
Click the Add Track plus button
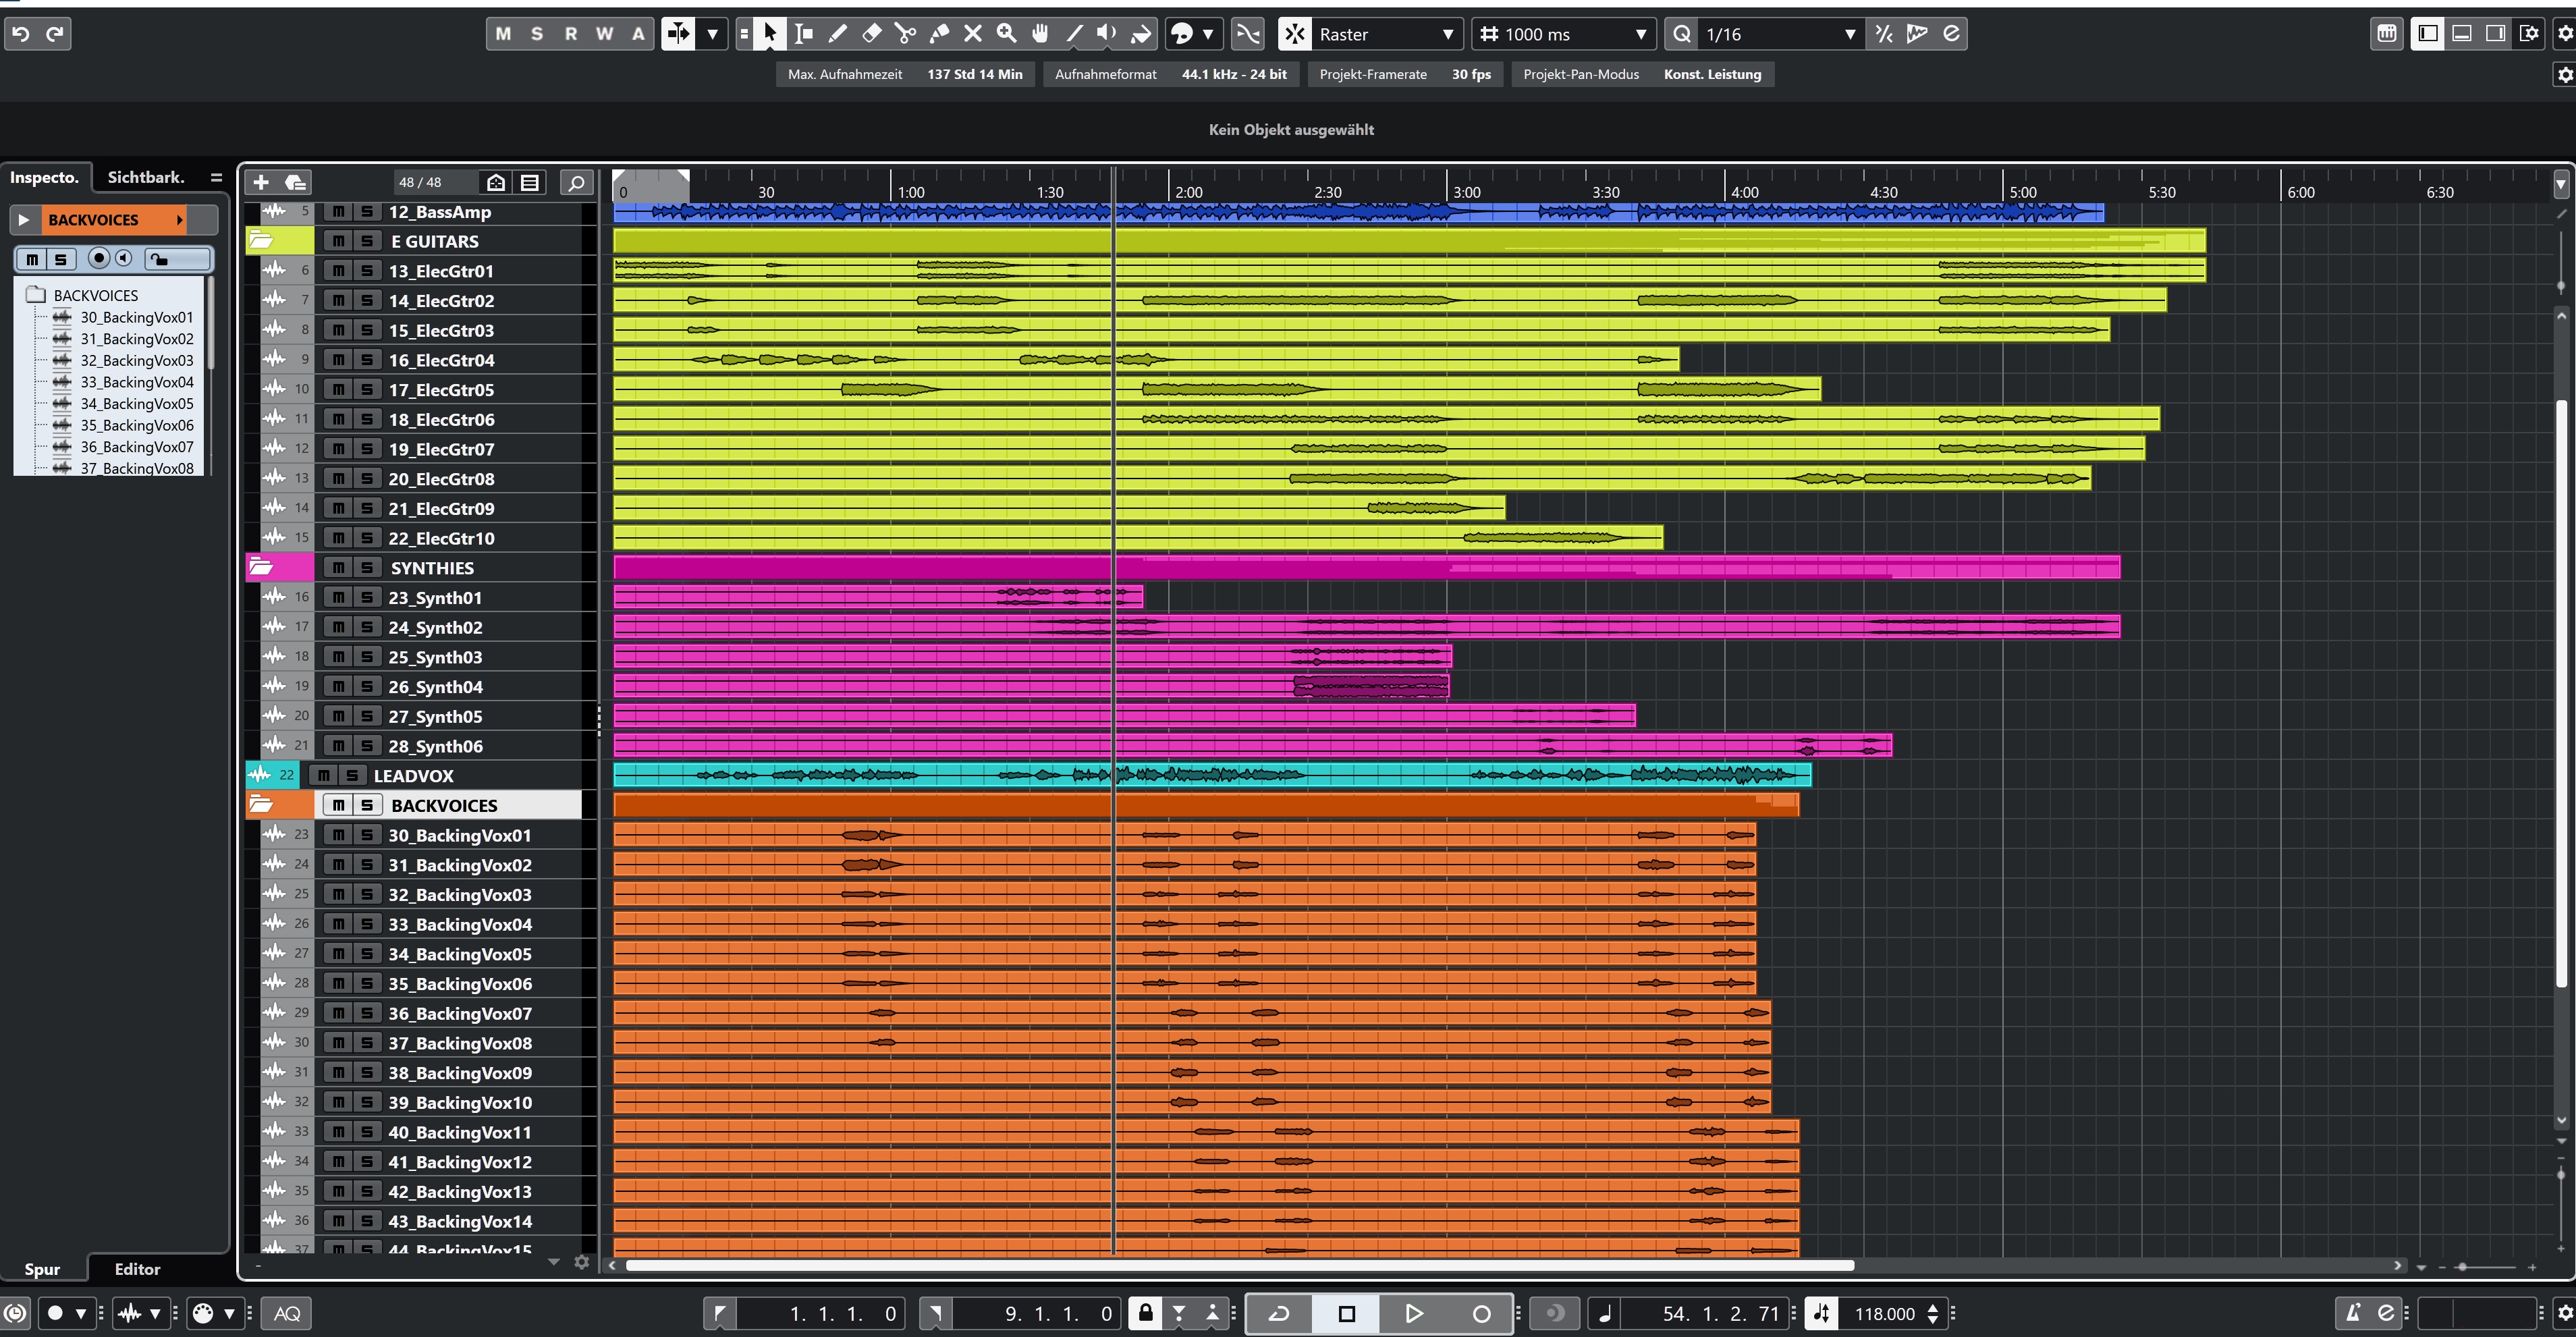click(x=261, y=182)
